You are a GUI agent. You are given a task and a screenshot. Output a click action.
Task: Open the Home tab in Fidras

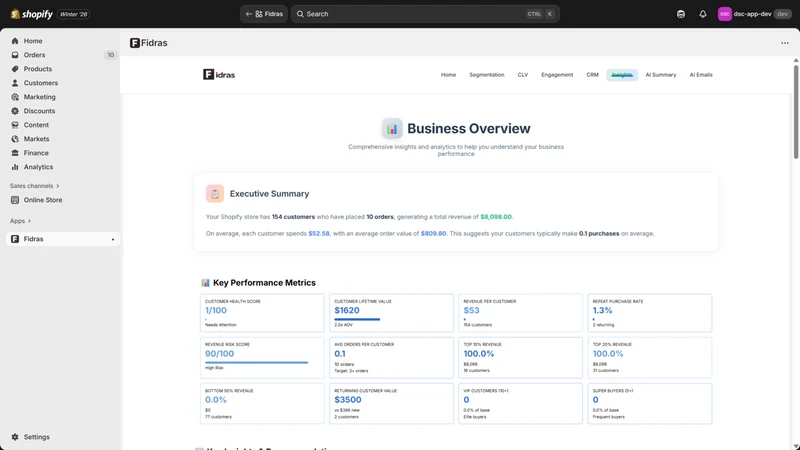[x=448, y=74]
